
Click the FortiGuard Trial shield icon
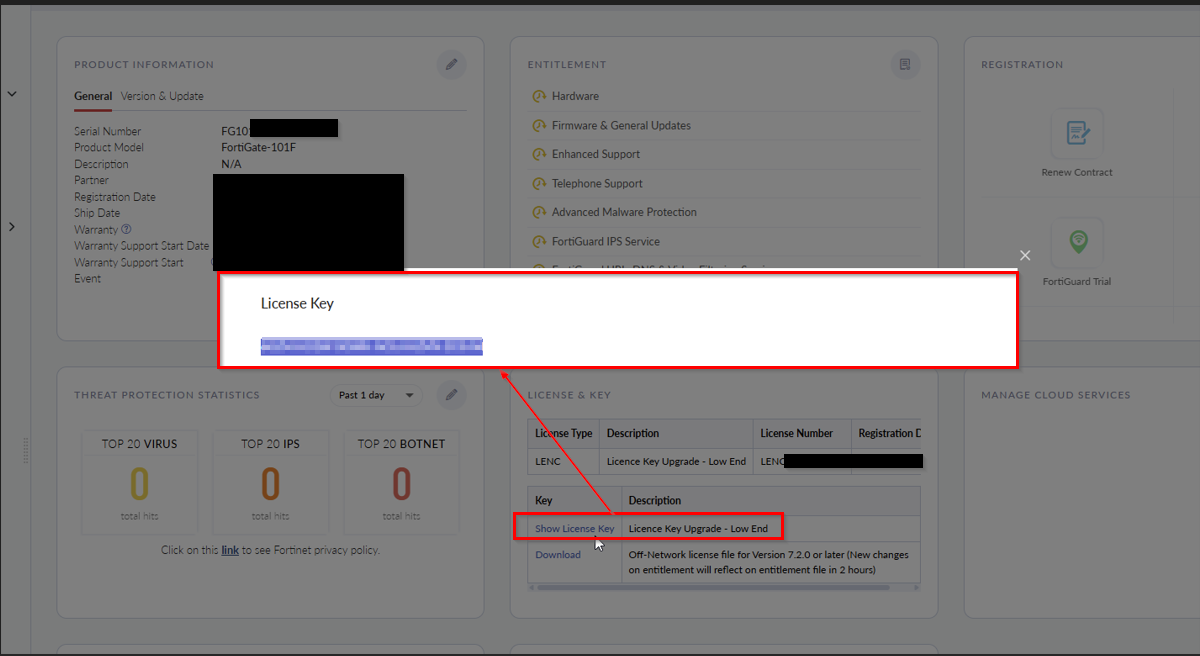tap(1077, 243)
